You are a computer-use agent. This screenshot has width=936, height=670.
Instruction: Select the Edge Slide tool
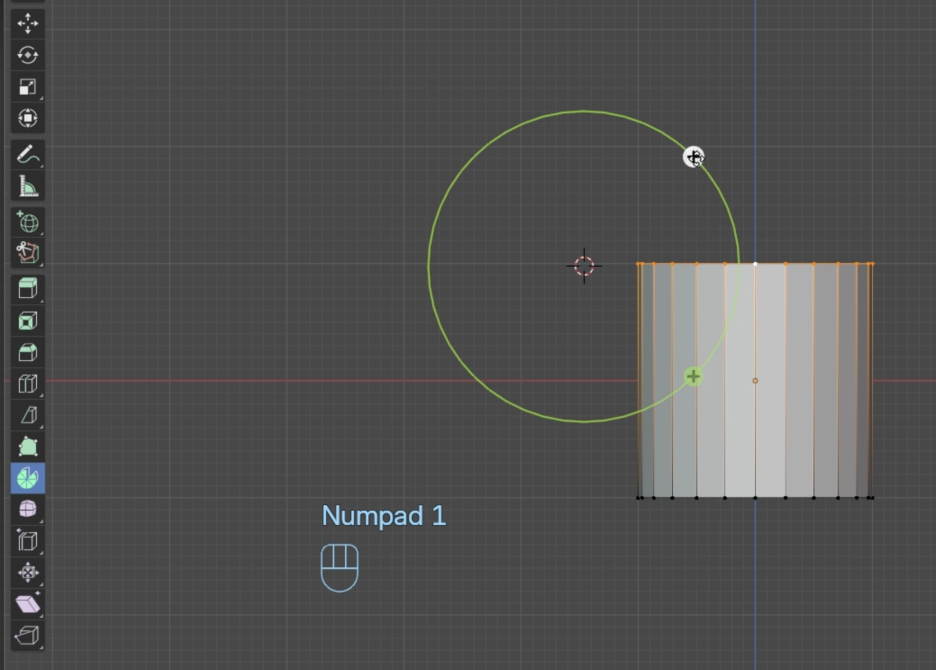27,541
